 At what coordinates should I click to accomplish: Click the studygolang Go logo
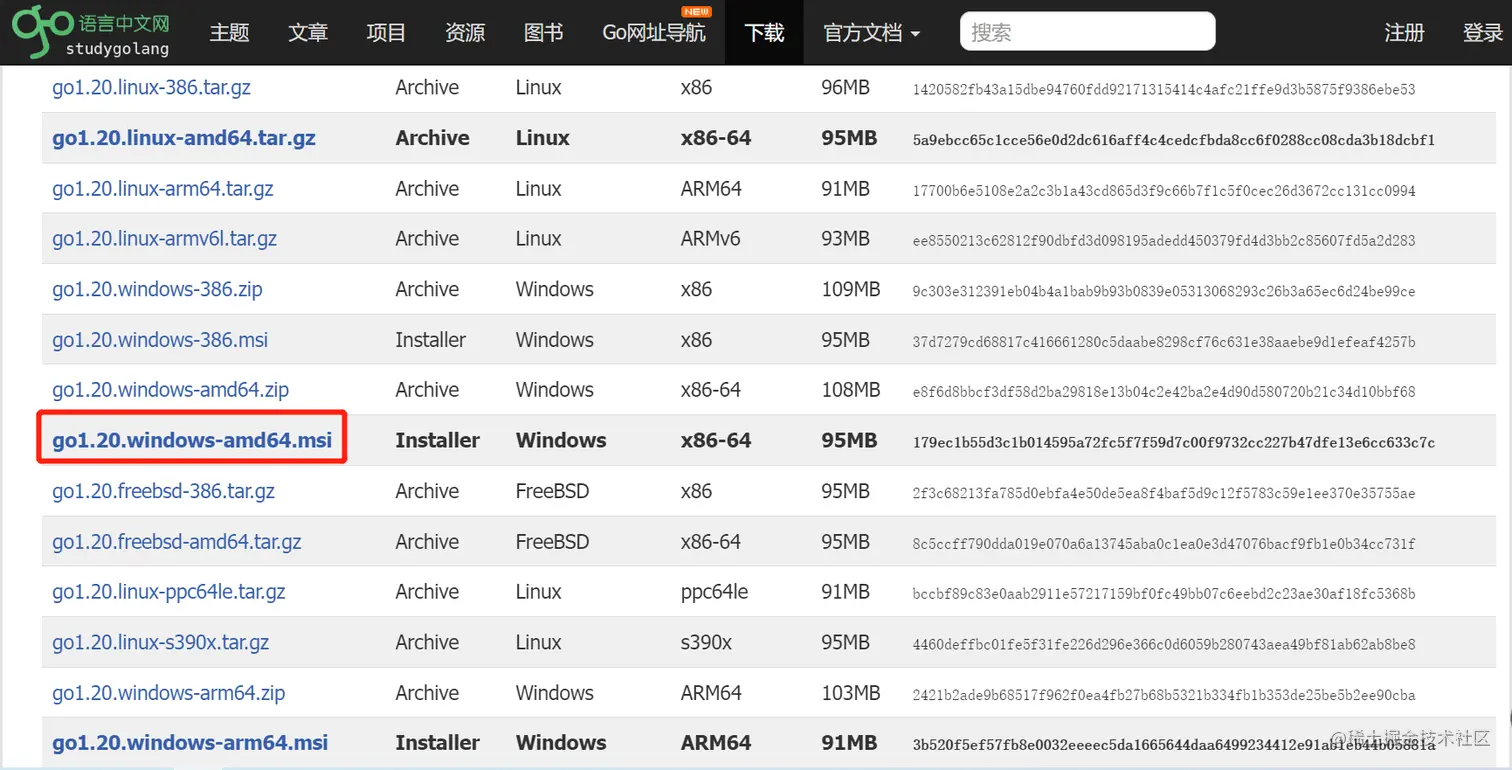(91, 32)
